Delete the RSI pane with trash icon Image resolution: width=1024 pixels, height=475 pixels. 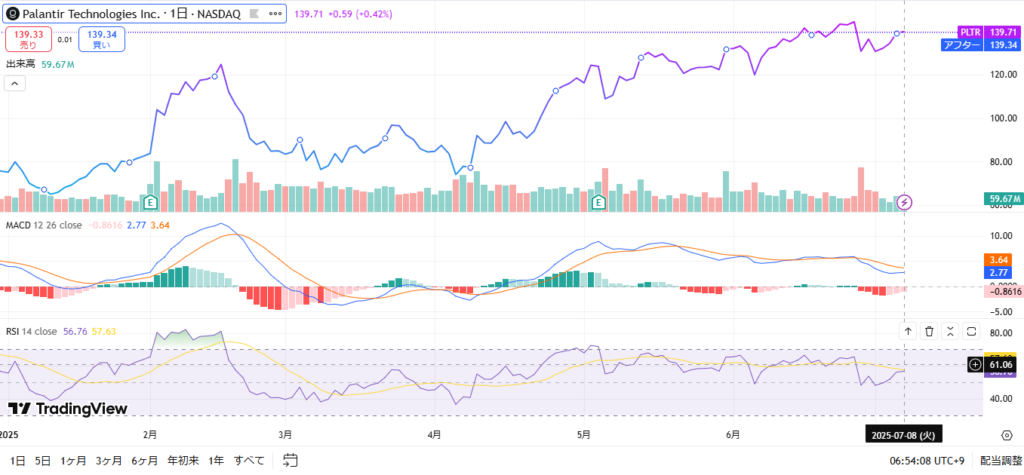point(929,331)
